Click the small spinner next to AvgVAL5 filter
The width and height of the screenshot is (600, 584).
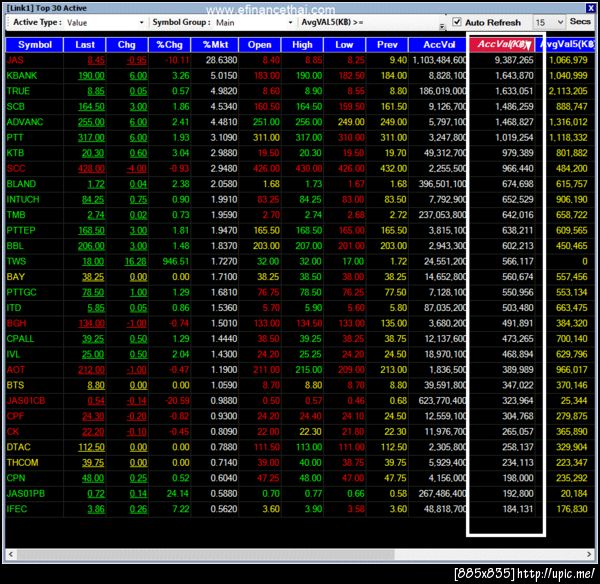coord(442,26)
